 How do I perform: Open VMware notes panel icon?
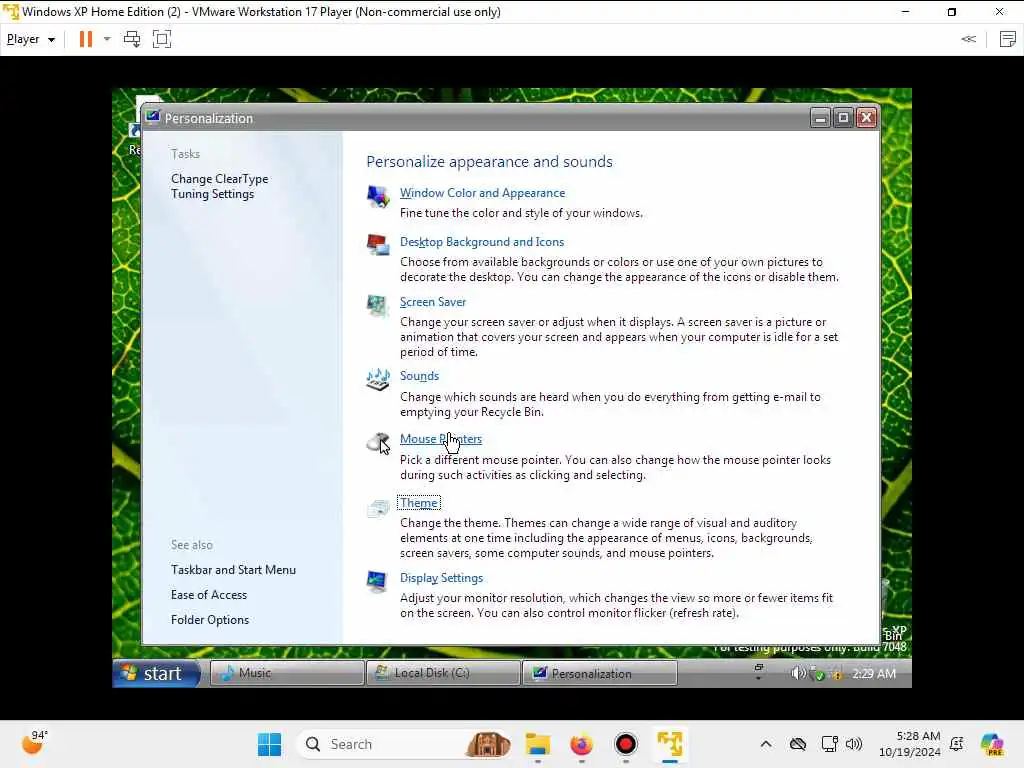1008,39
